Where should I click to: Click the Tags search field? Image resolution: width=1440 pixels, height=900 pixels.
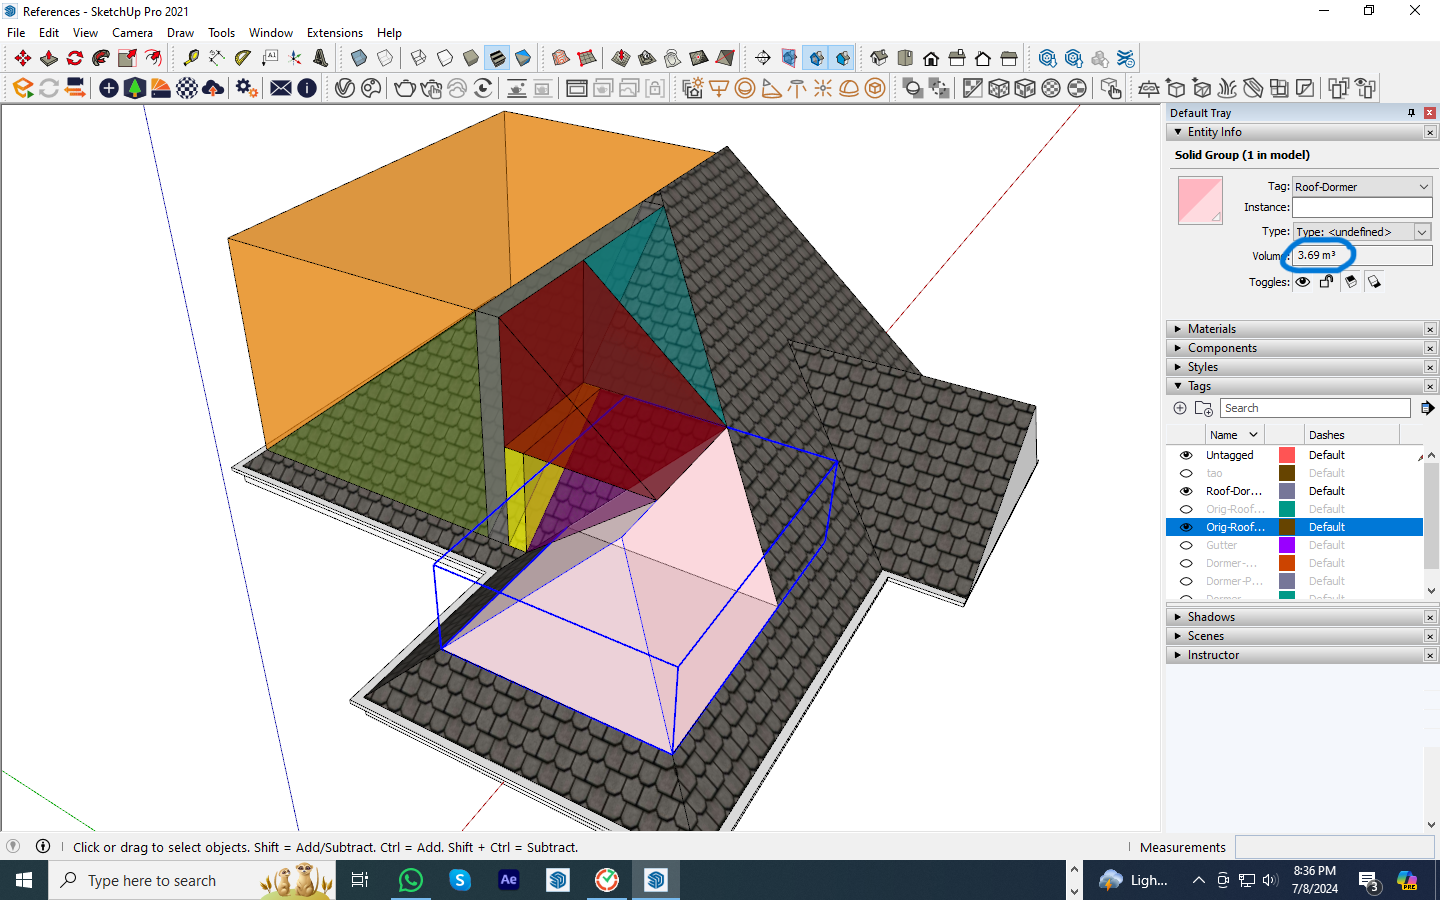pos(1314,408)
